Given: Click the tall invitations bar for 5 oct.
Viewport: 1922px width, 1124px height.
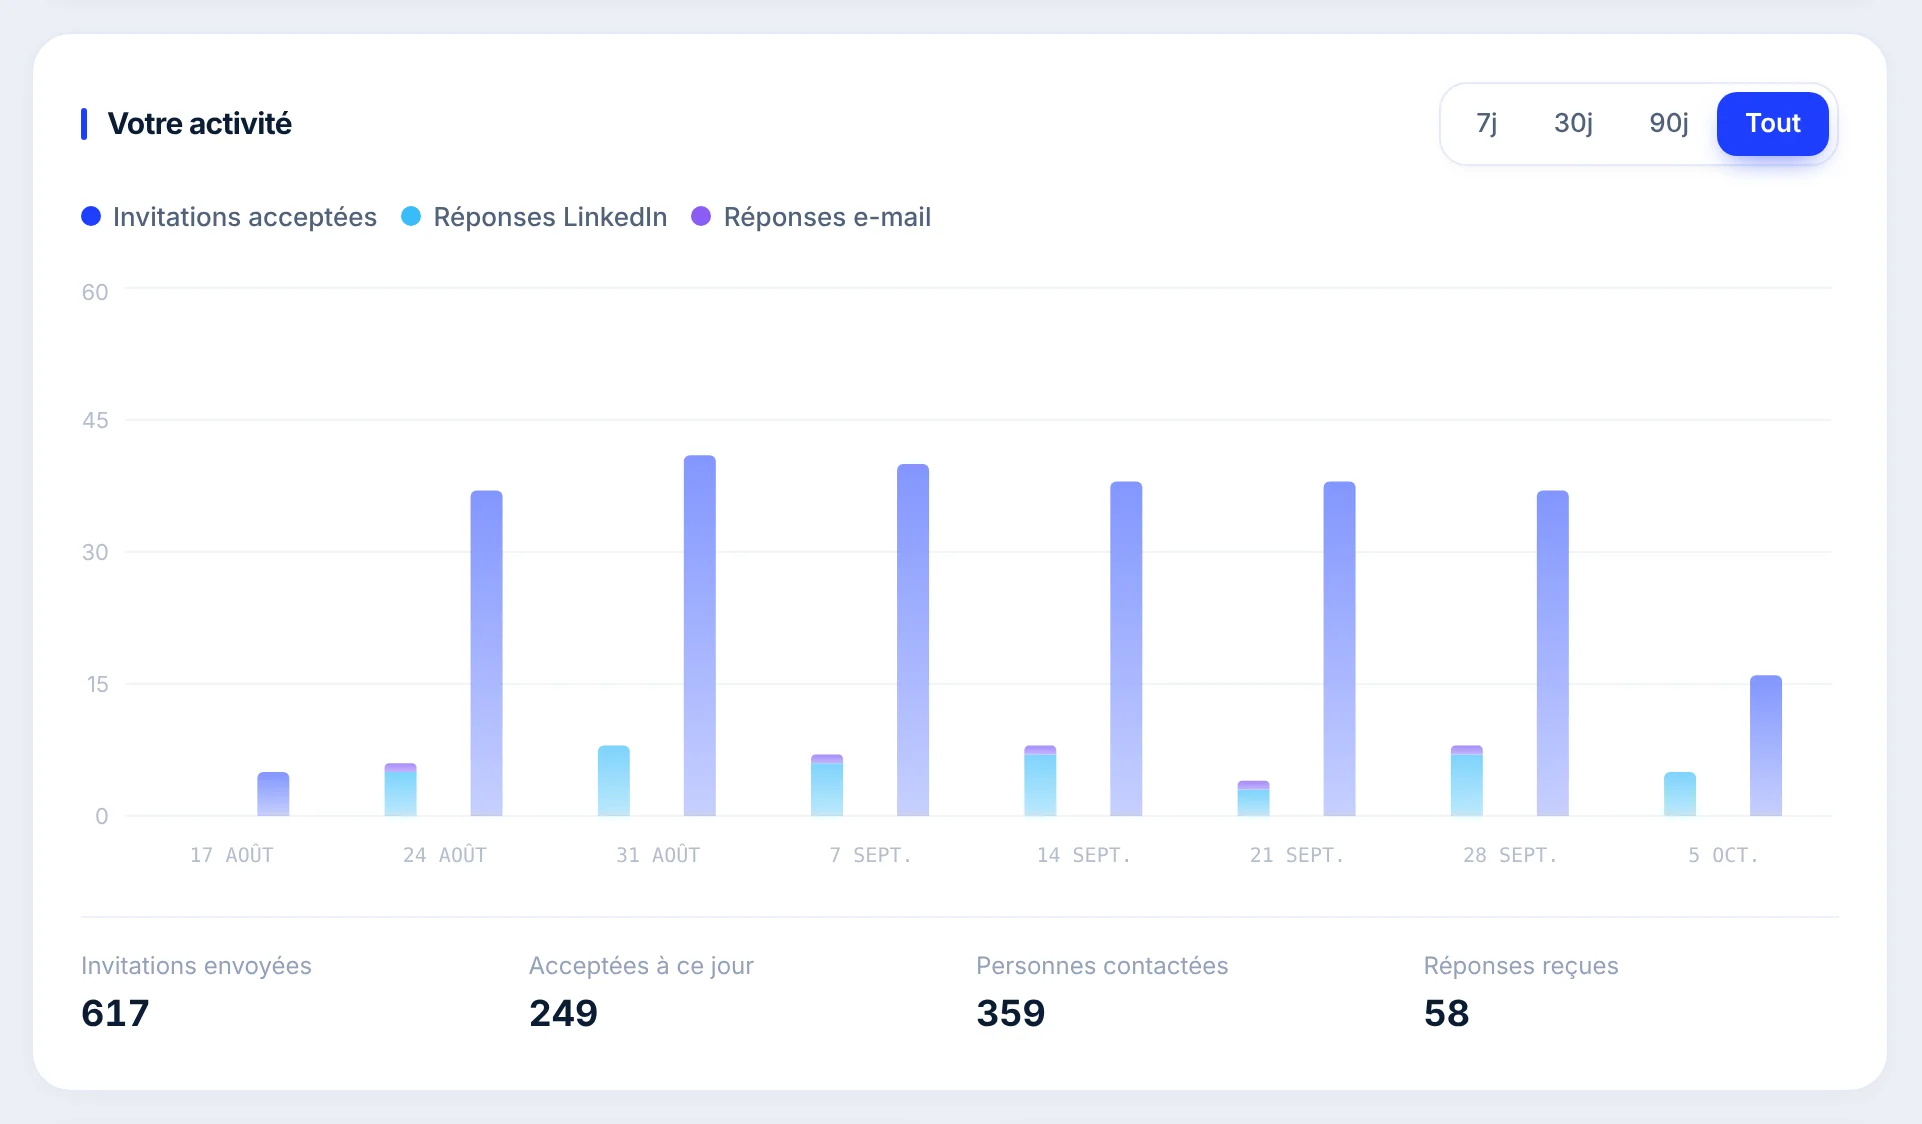Looking at the screenshot, I should [x=1766, y=746].
